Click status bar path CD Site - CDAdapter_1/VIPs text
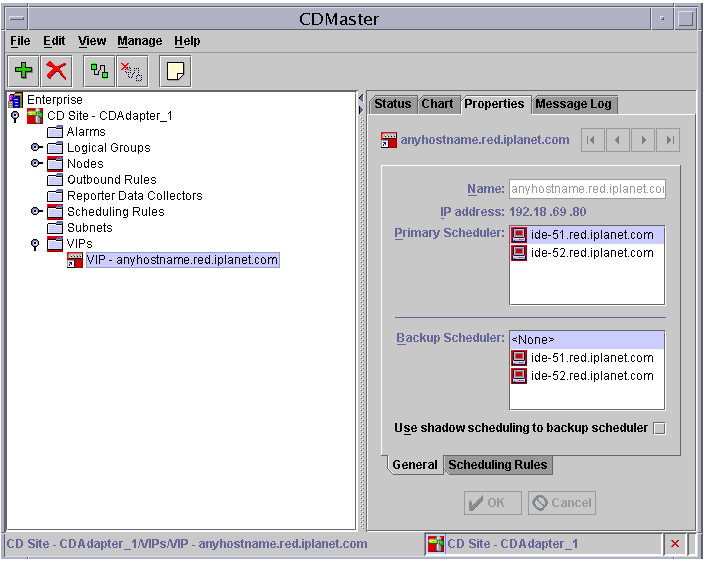Screen dimensions: 705x562 [187, 544]
